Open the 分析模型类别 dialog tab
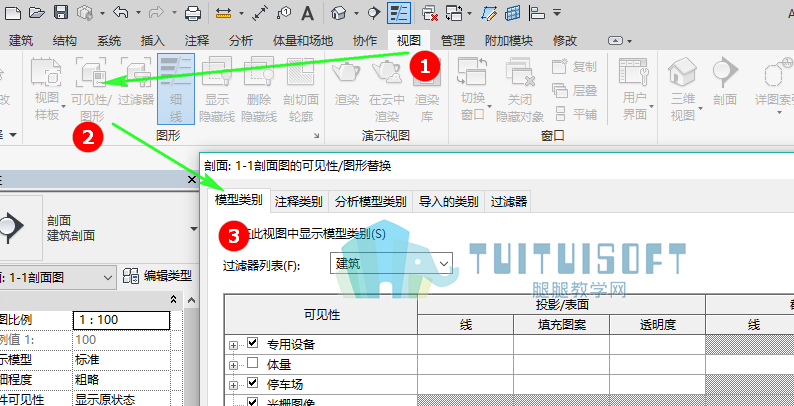 (x=371, y=202)
